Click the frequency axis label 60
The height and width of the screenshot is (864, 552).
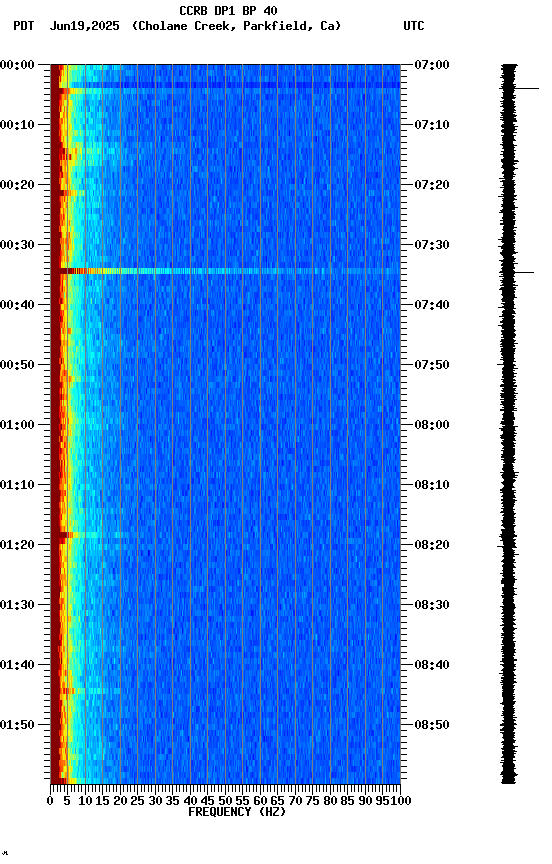click(x=260, y=801)
